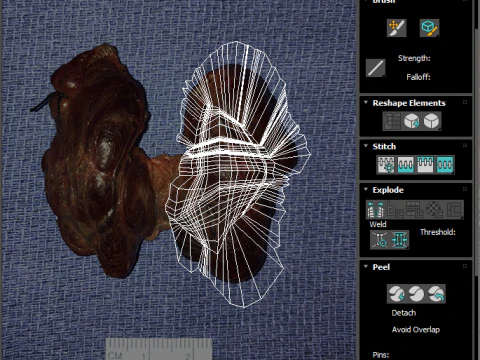This screenshot has height=360, width=480.
Task: Click the plain Relax icon in Reshape Elements
Action: tap(432, 121)
